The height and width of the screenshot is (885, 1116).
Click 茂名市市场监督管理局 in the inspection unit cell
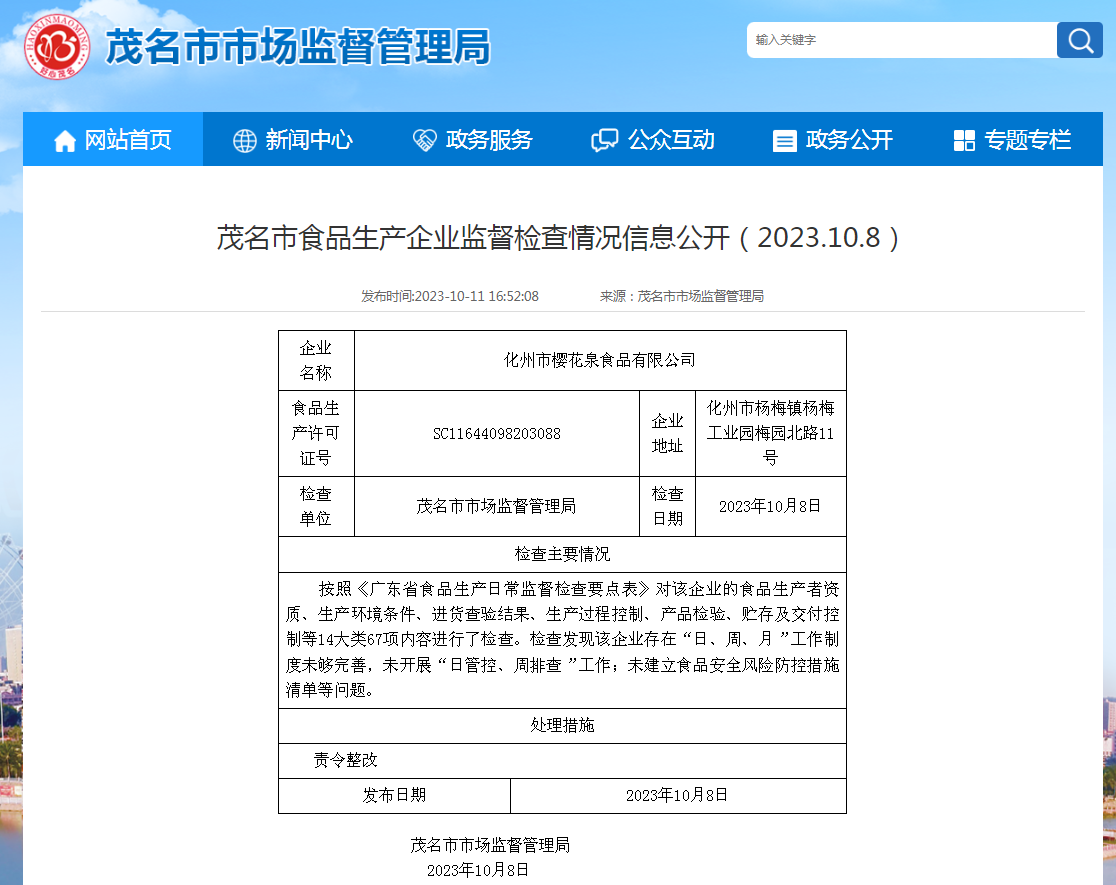tap(497, 506)
